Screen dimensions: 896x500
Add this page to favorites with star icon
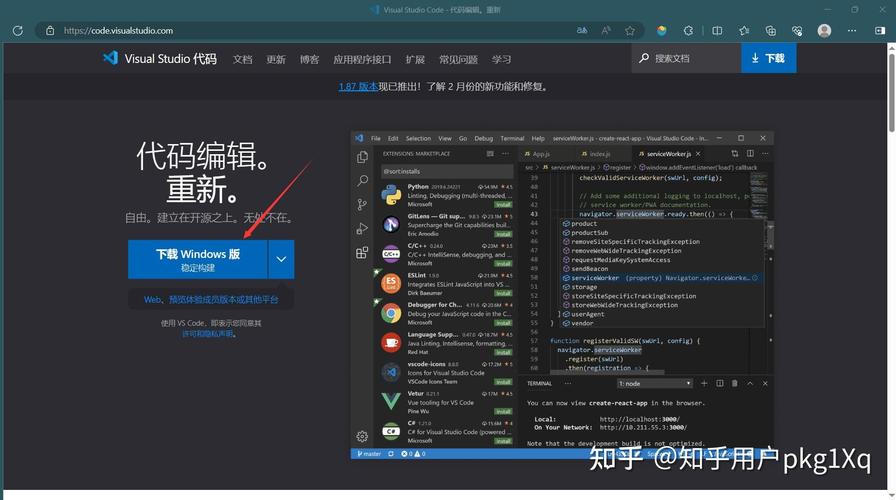tap(630, 31)
